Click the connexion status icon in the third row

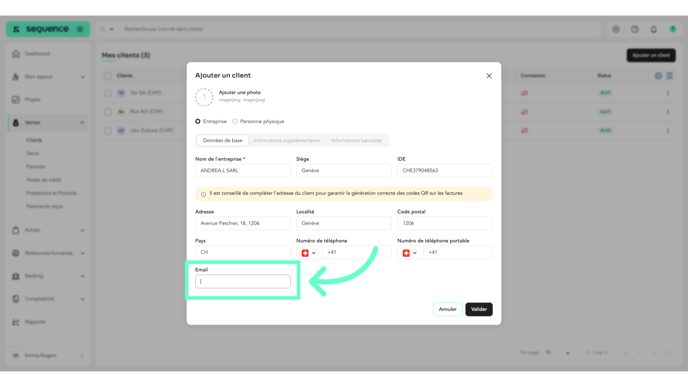[524, 130]
